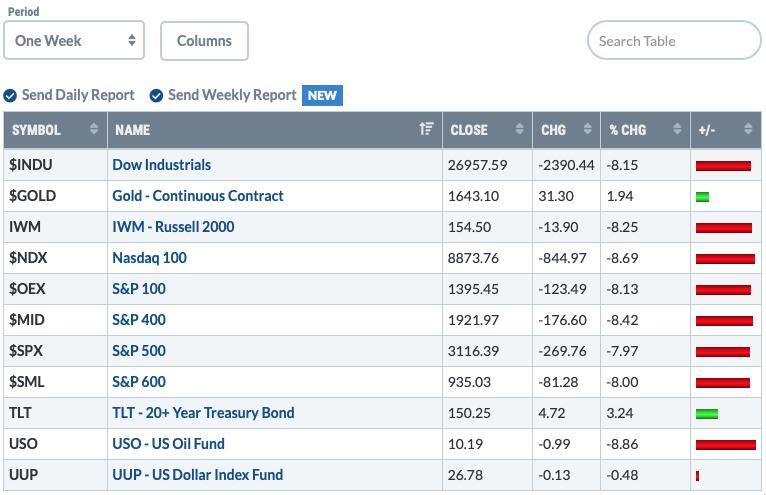The width and height of the screenshot is (766, 495).
Task: Click the percent change -8.25
Action: tap(622, 227)
